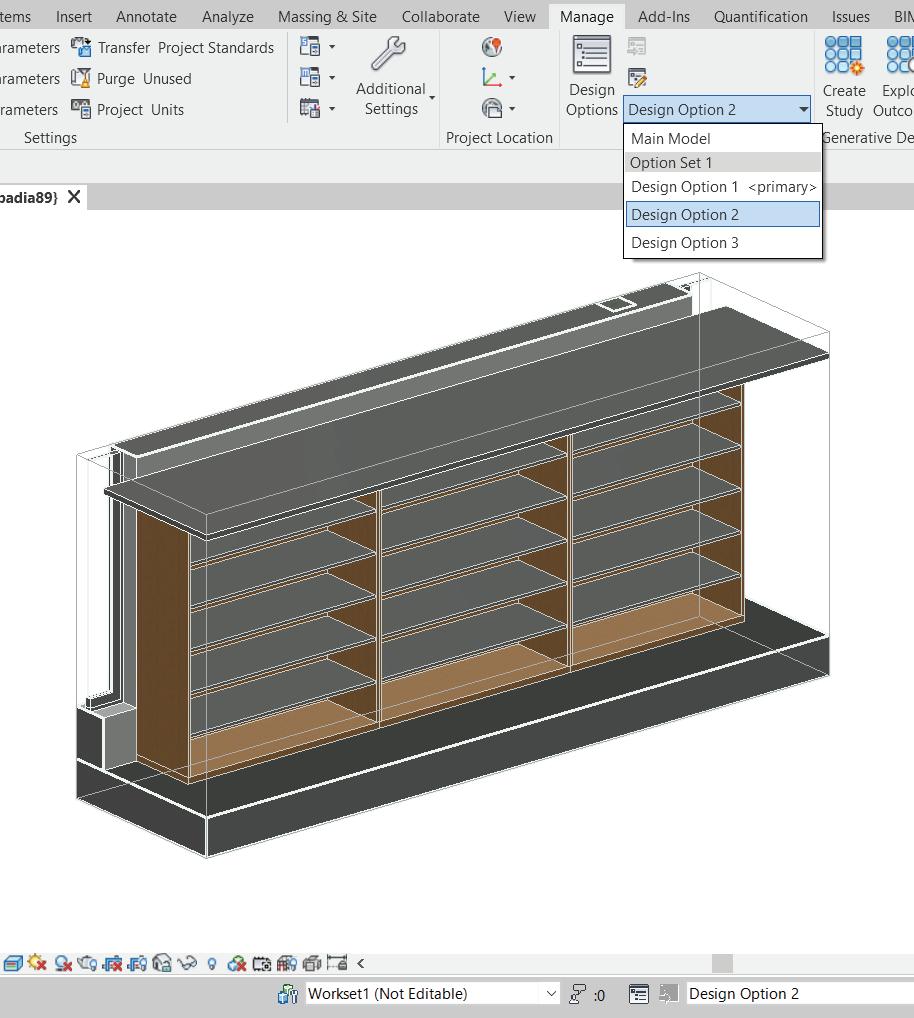The height and width of the screenshot is (1018, 914).
Task: Open the Location tool in Project Location
Action: tap(492, 47)
